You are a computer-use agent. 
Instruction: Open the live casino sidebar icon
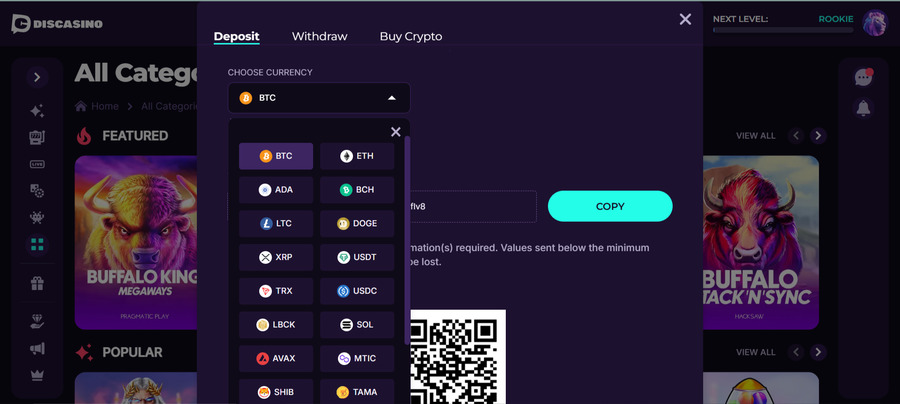[37, 164]
